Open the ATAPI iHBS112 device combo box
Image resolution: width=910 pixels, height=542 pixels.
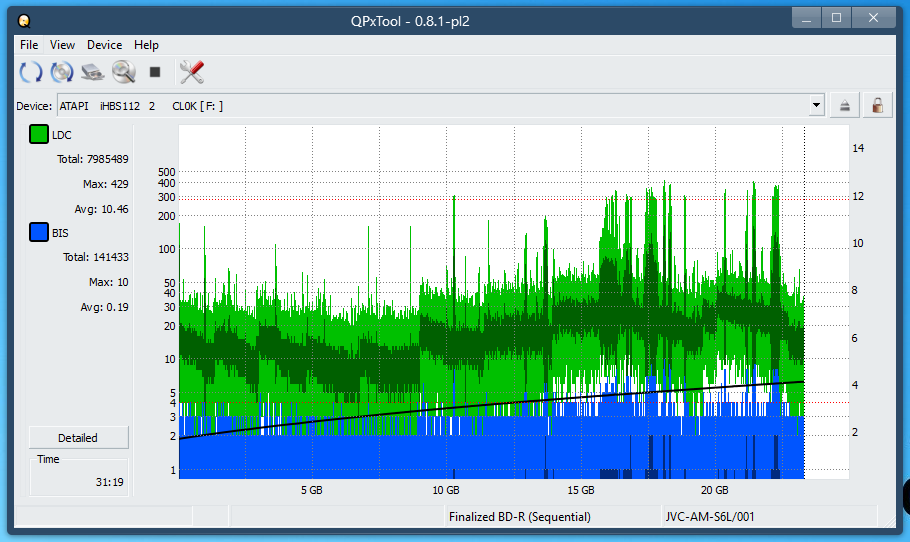click(430, 105)
